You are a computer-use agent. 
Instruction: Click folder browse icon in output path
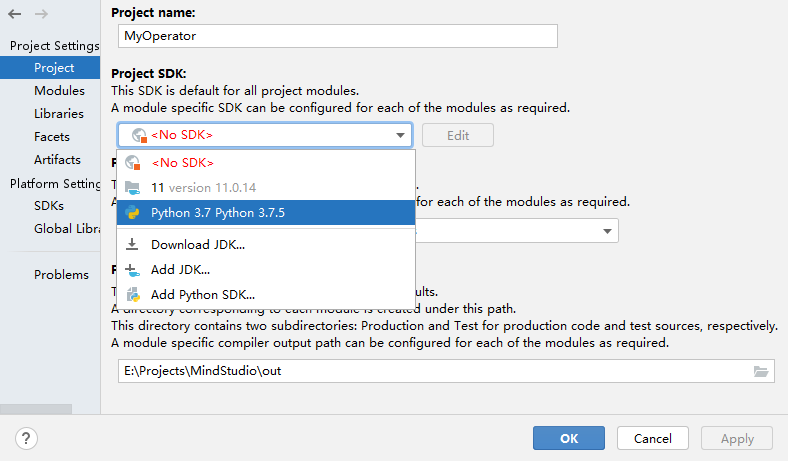761,372
